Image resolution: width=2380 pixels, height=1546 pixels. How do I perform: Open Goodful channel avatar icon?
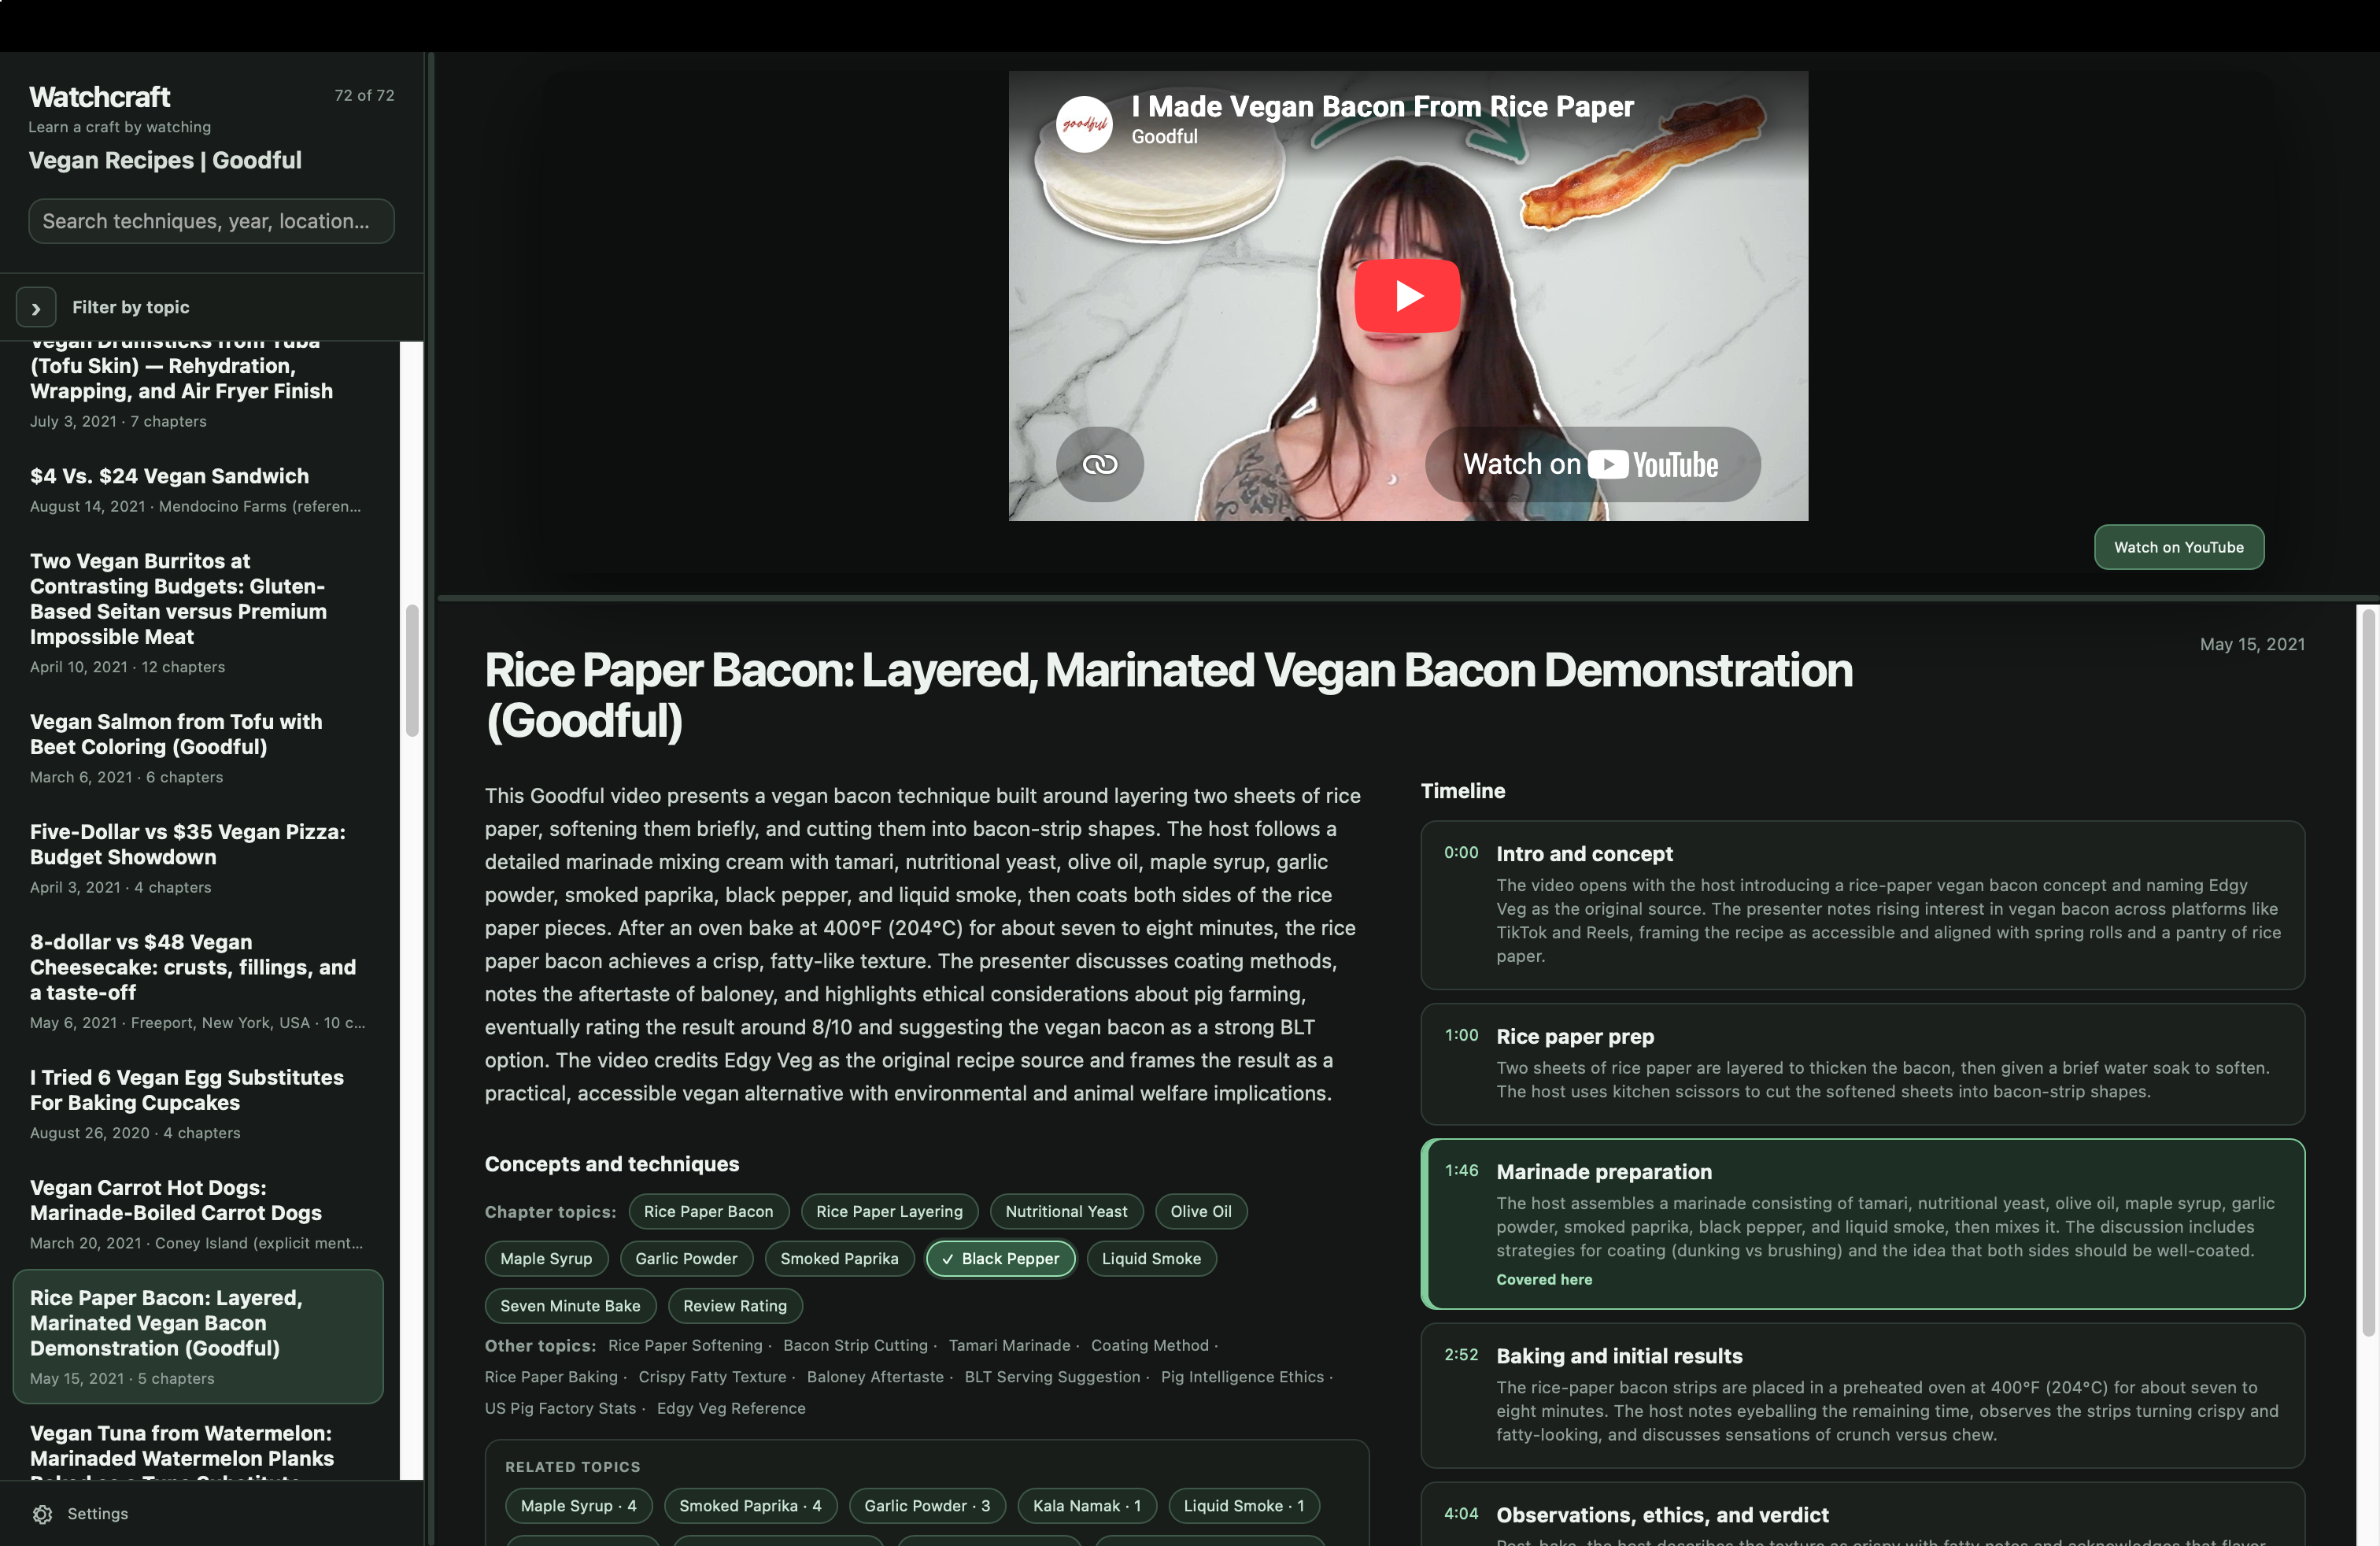pyautogui.click(x=1084, y=123)
